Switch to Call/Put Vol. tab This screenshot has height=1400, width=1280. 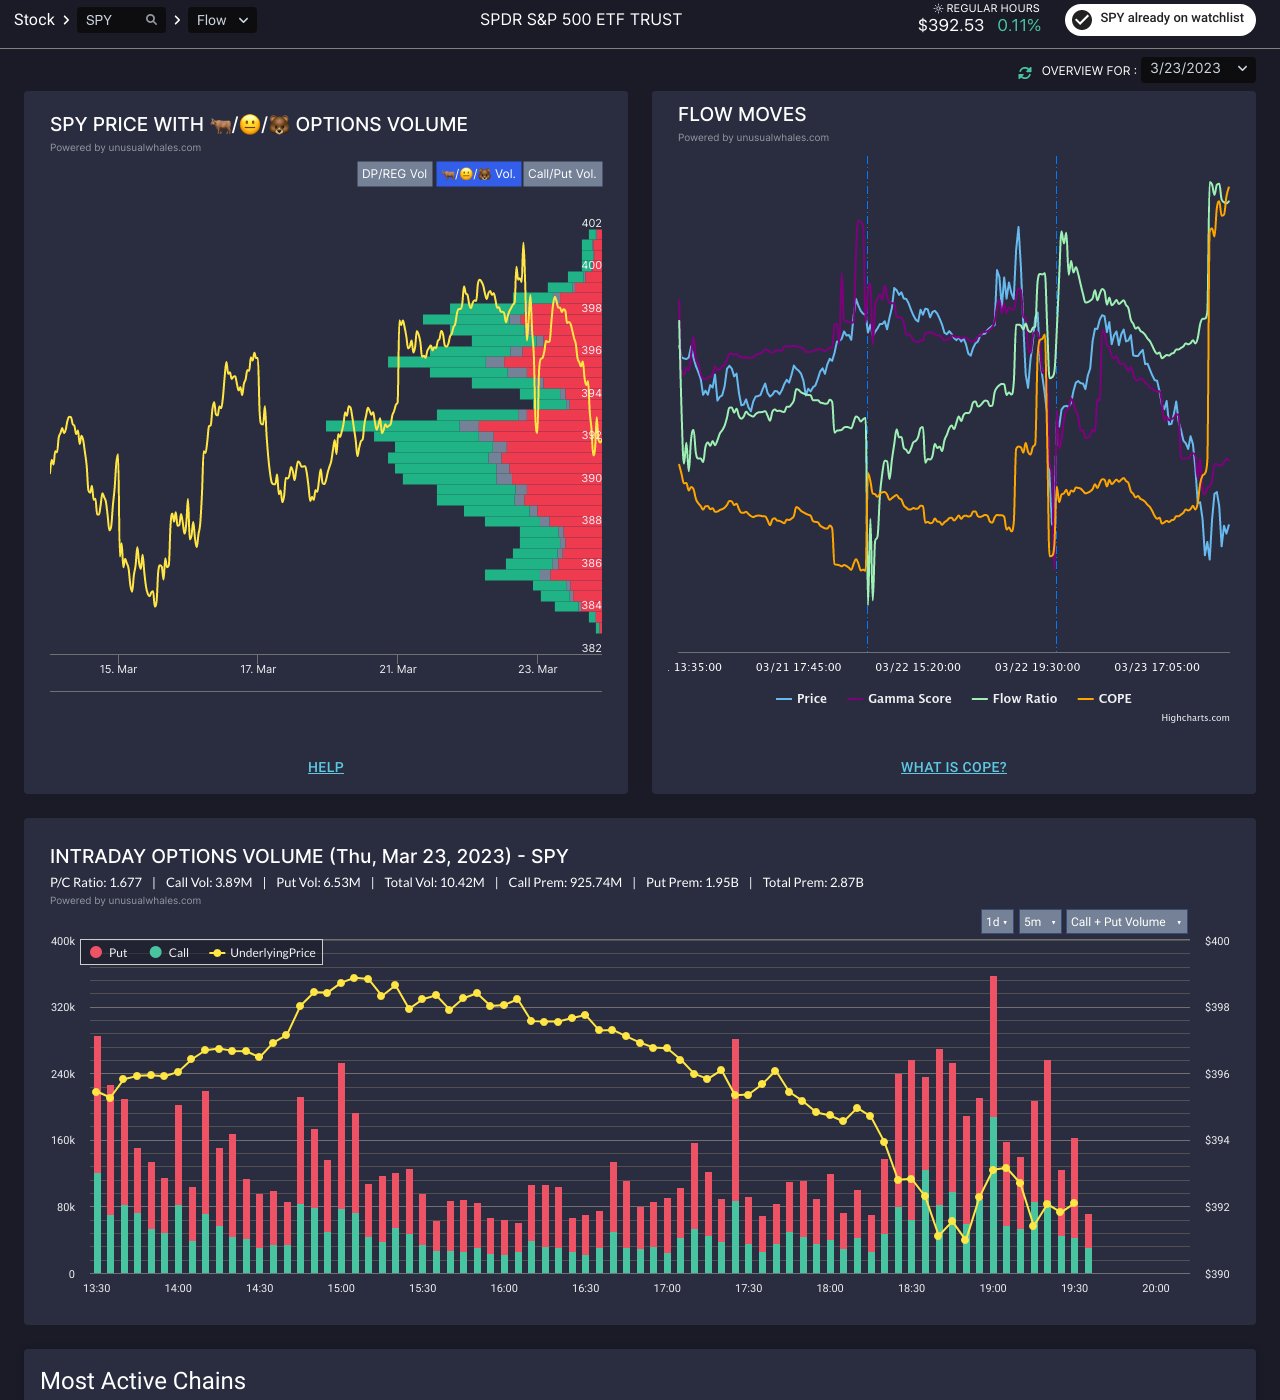click(x=562, y=174)
